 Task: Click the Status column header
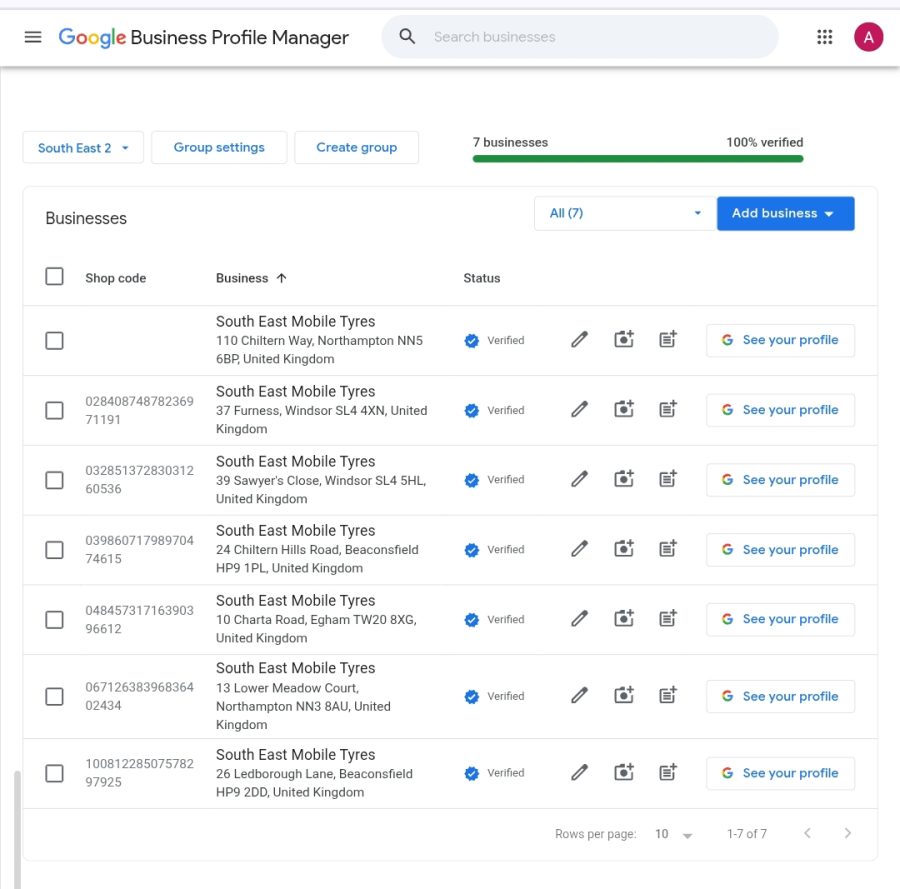click(x=482, y=278)
